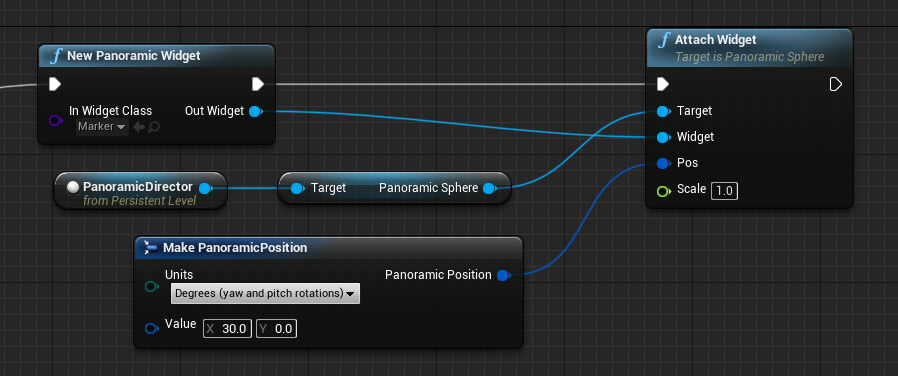Click the use-selected-asset arrow next to Marker
The width and height of the screenshot is (898, 376).
[x=139, y=127]
